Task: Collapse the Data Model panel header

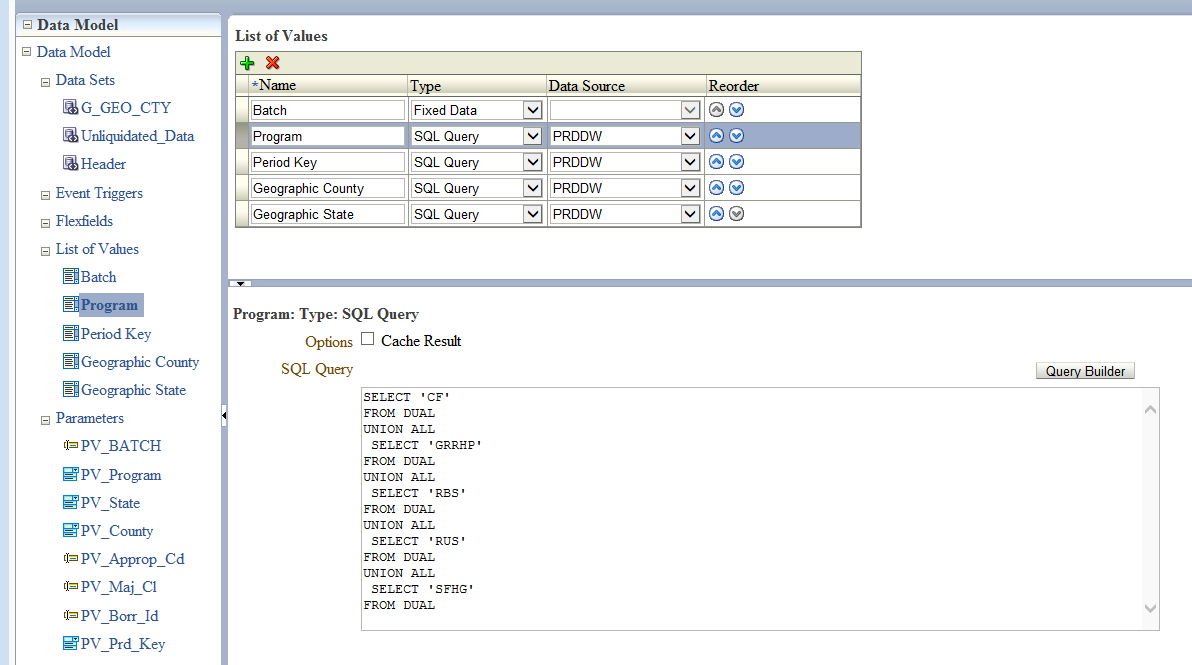Action: coord(27,24)
